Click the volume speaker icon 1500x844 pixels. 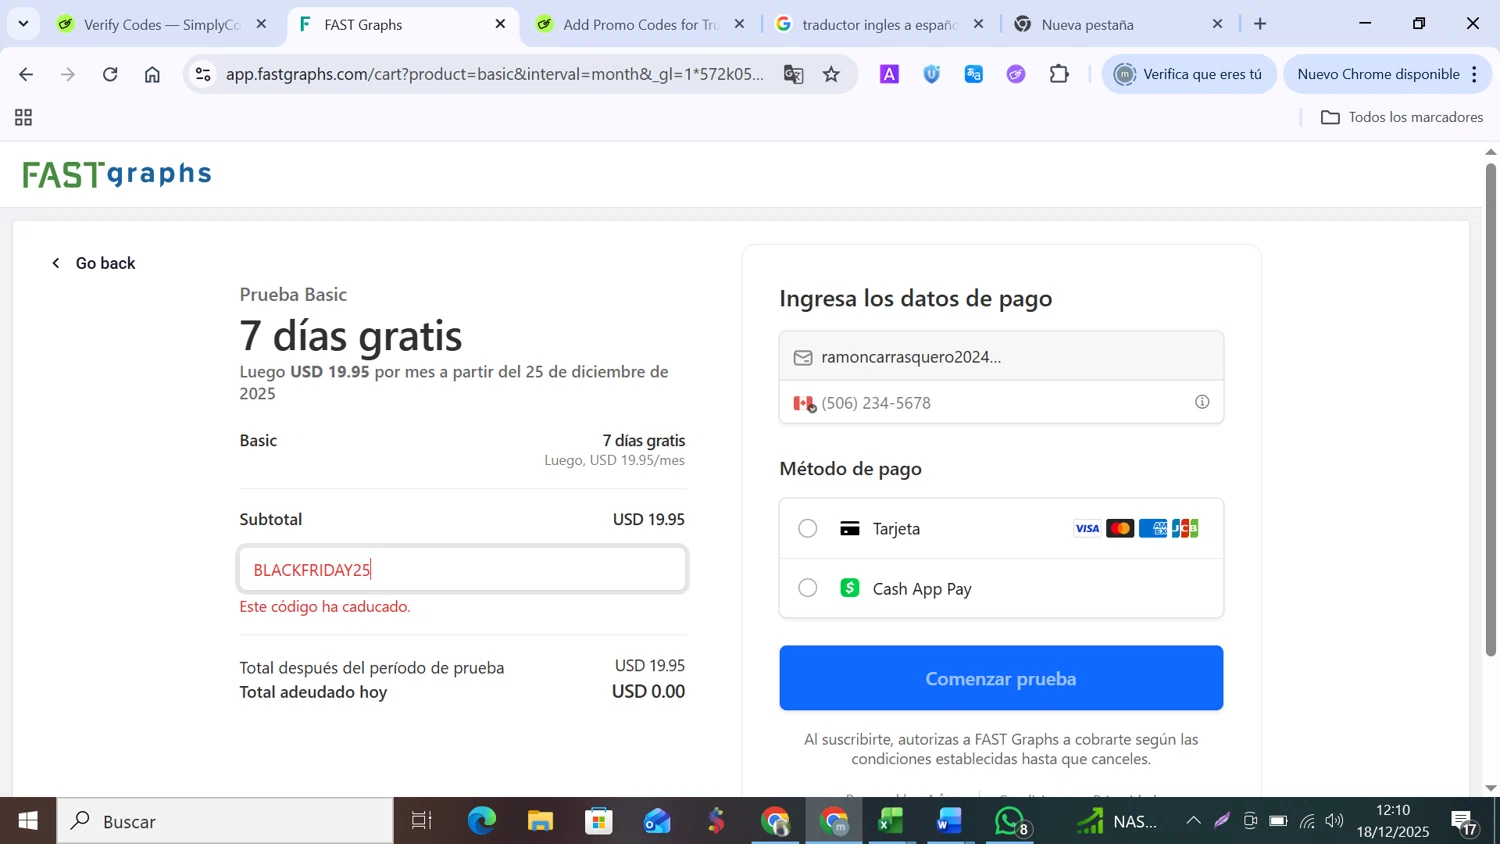(x=1335, y=821)
